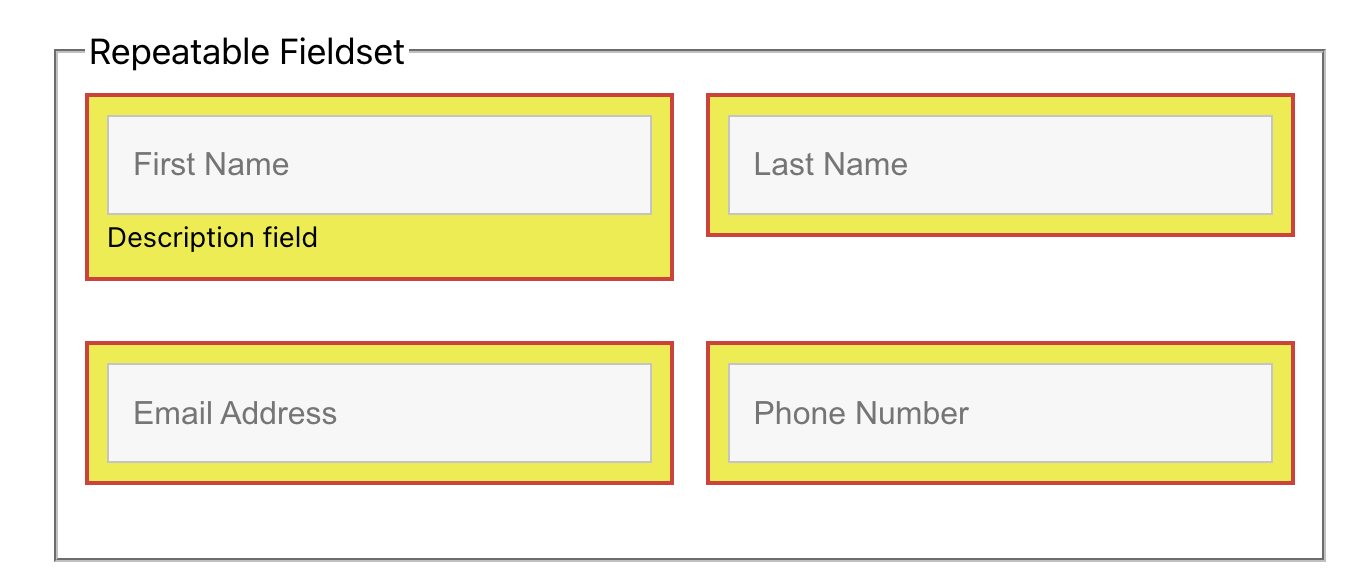The image size is (1362, 584).
Task: Click the "Last Name" placeholder text
Action: (x=831, y=165)
